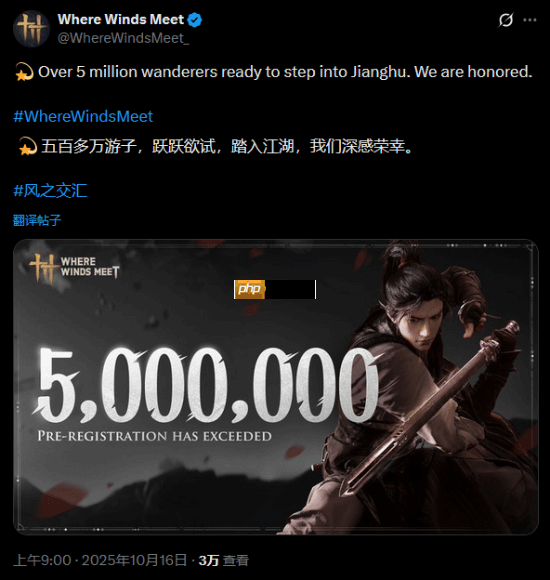
Task: Open the Where Winds Meet profile avatar
Action: tap(31, 28)
